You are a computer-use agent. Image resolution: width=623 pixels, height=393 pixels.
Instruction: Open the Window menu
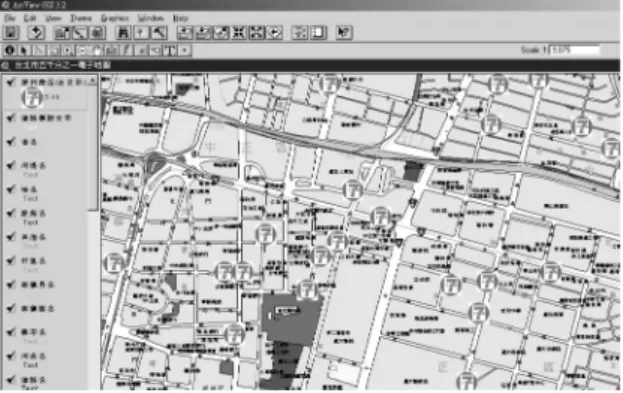[151, 18]
